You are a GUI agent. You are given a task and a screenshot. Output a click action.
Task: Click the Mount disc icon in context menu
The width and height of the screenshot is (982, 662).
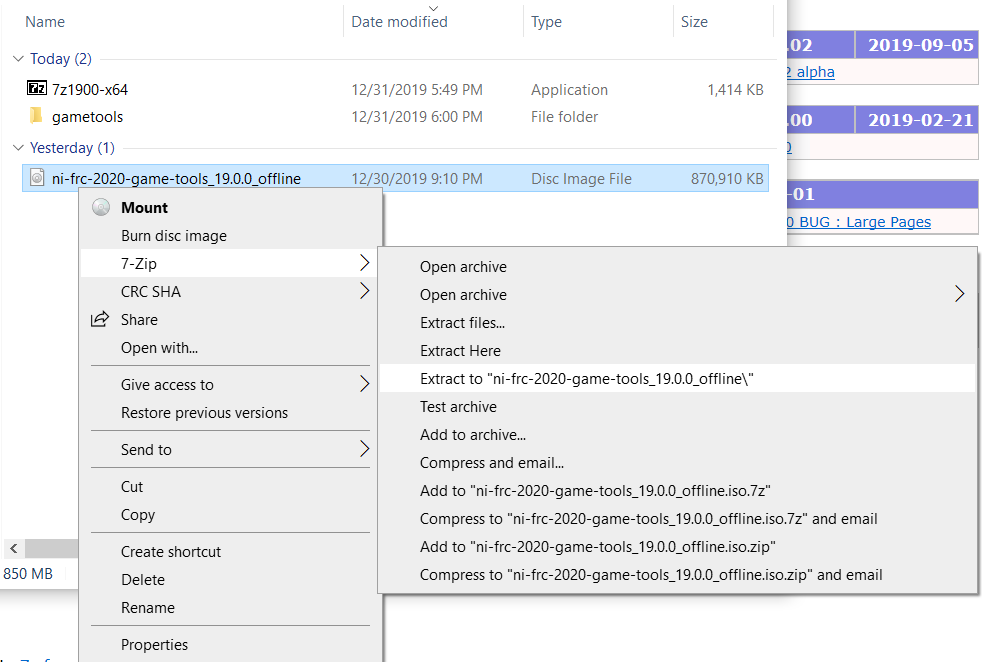(100, 208)
